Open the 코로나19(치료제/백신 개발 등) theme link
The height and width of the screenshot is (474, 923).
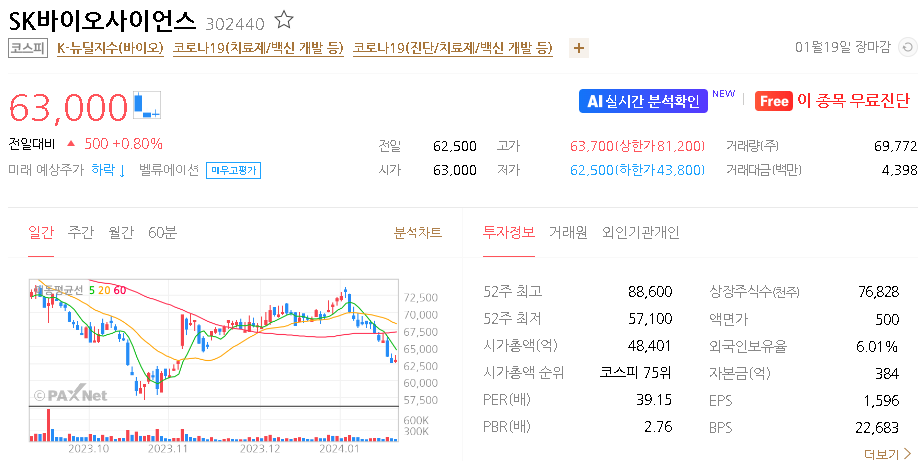click(x=258, y=48)
